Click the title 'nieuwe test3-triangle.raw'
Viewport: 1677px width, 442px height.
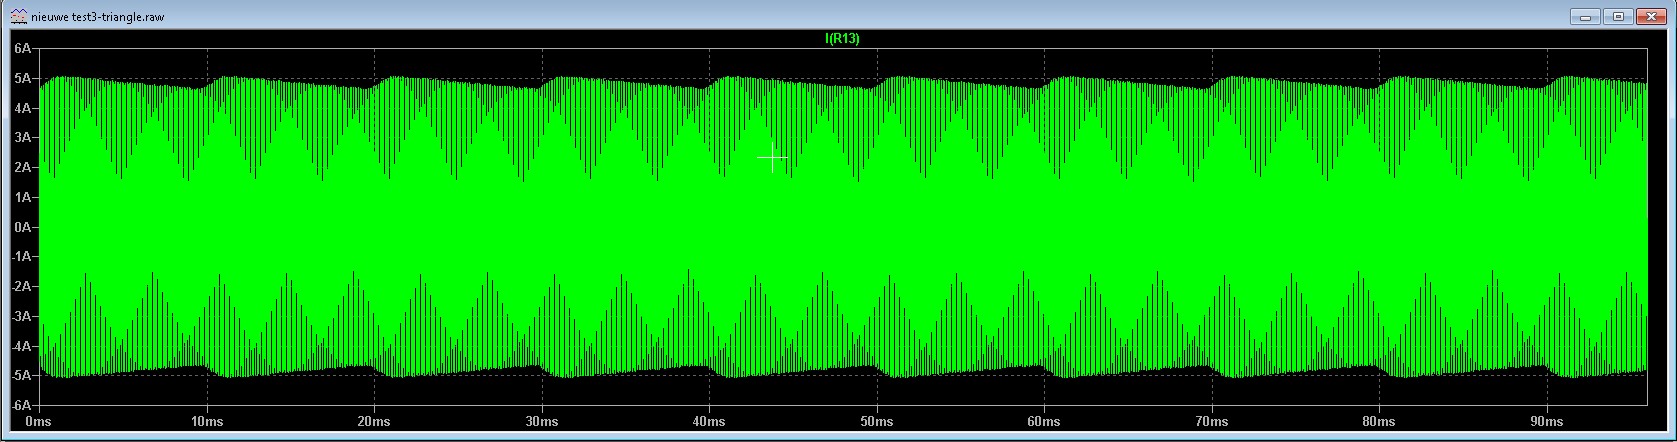99,17
